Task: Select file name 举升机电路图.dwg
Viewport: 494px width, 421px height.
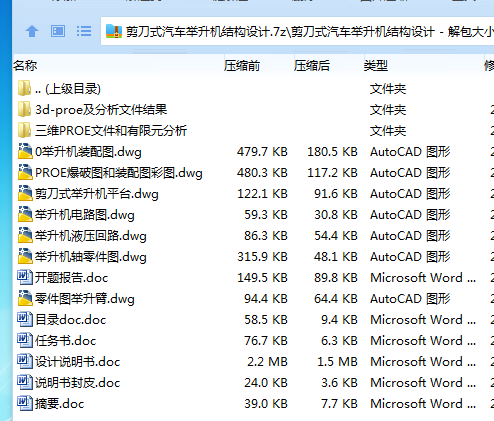Action: click(x=85, y=215)
